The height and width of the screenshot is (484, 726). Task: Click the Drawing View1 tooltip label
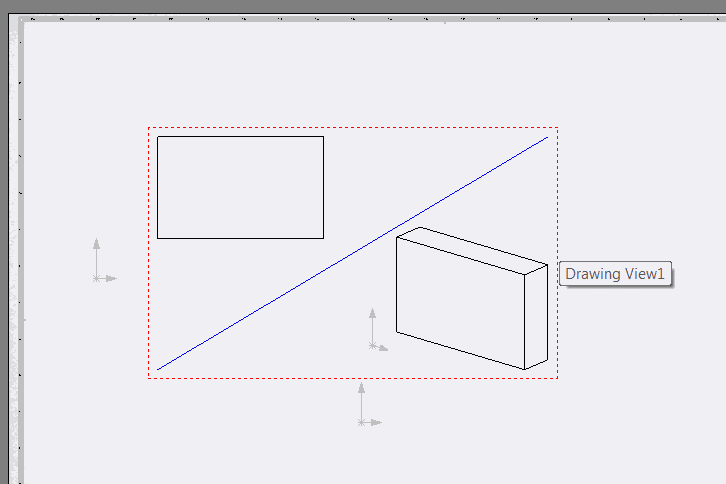tap(615, 274)
